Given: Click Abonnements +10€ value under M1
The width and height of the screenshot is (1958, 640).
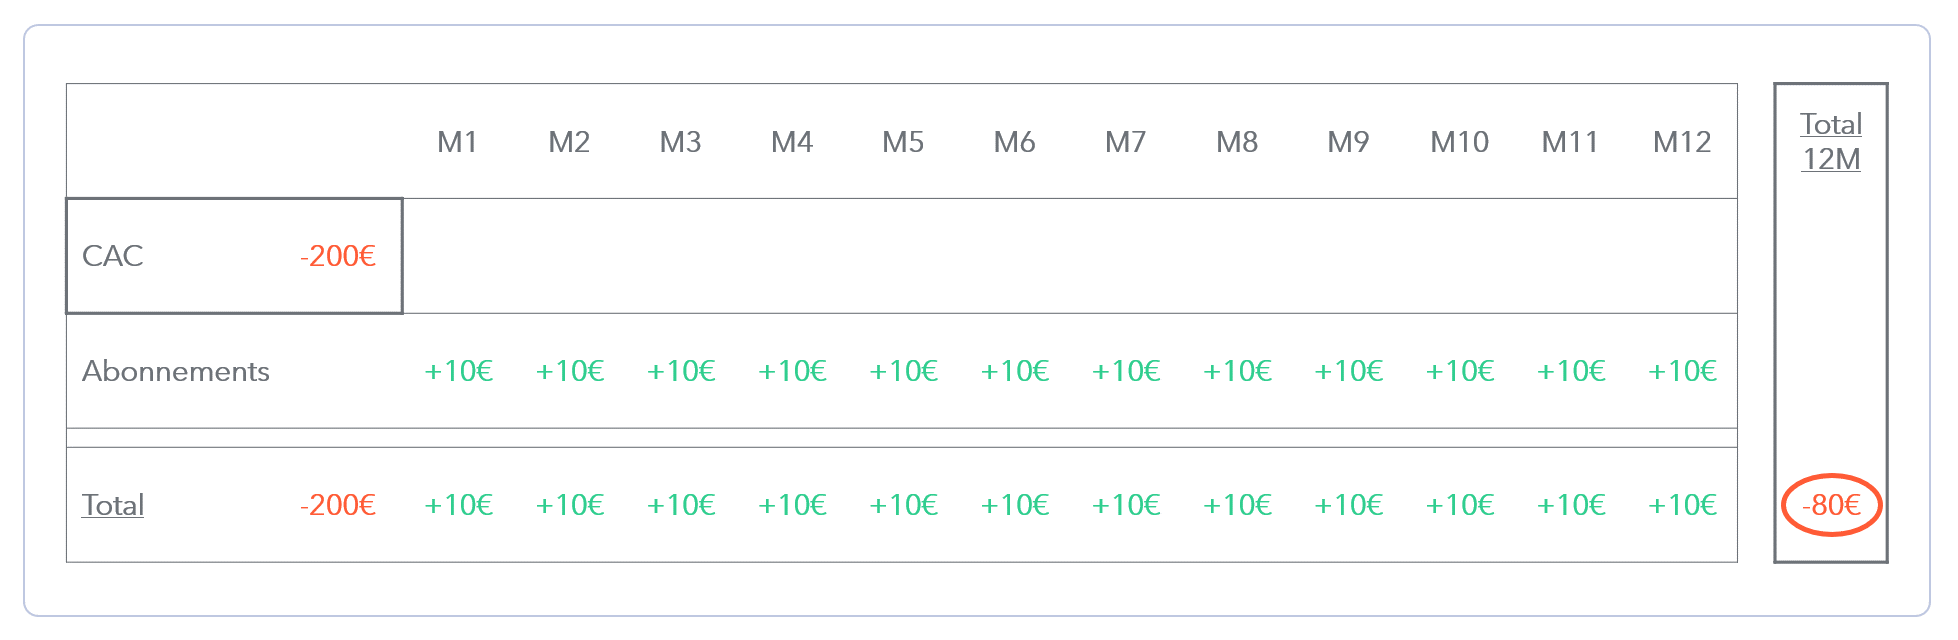Looking at the screenshot, I should 459,371.
